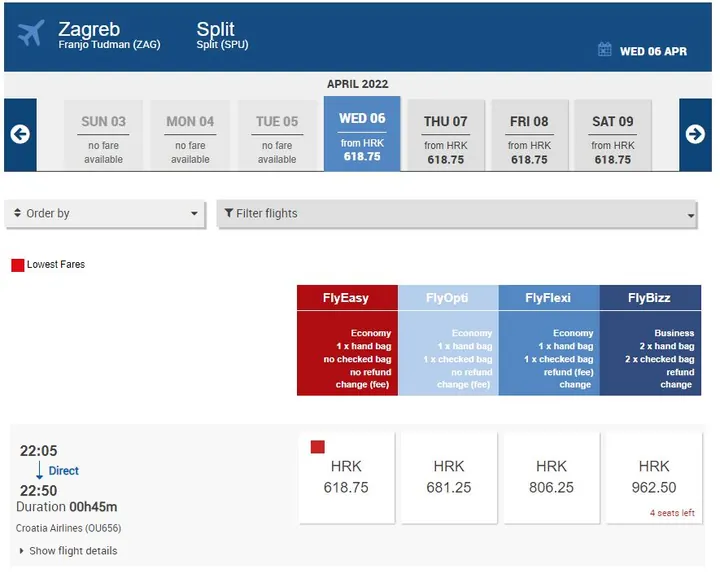
Task: Click the Zagreb origin city name
Action: click(x=89, y=29)
